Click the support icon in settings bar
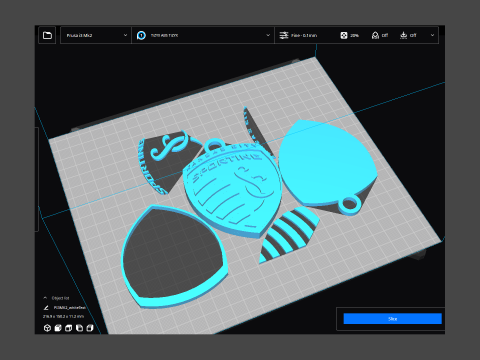Viewport: 480px width, 360px height. coord(375,35)
